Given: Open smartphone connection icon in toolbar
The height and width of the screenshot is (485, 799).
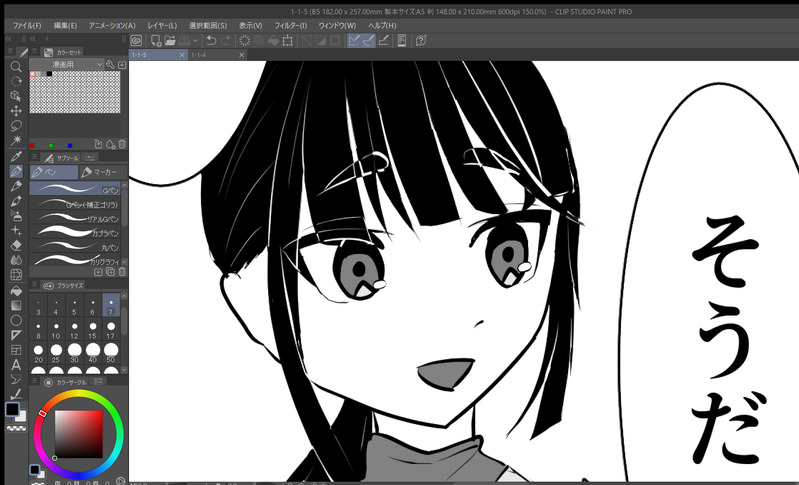Looking at the screenshot, I should 402,41.
